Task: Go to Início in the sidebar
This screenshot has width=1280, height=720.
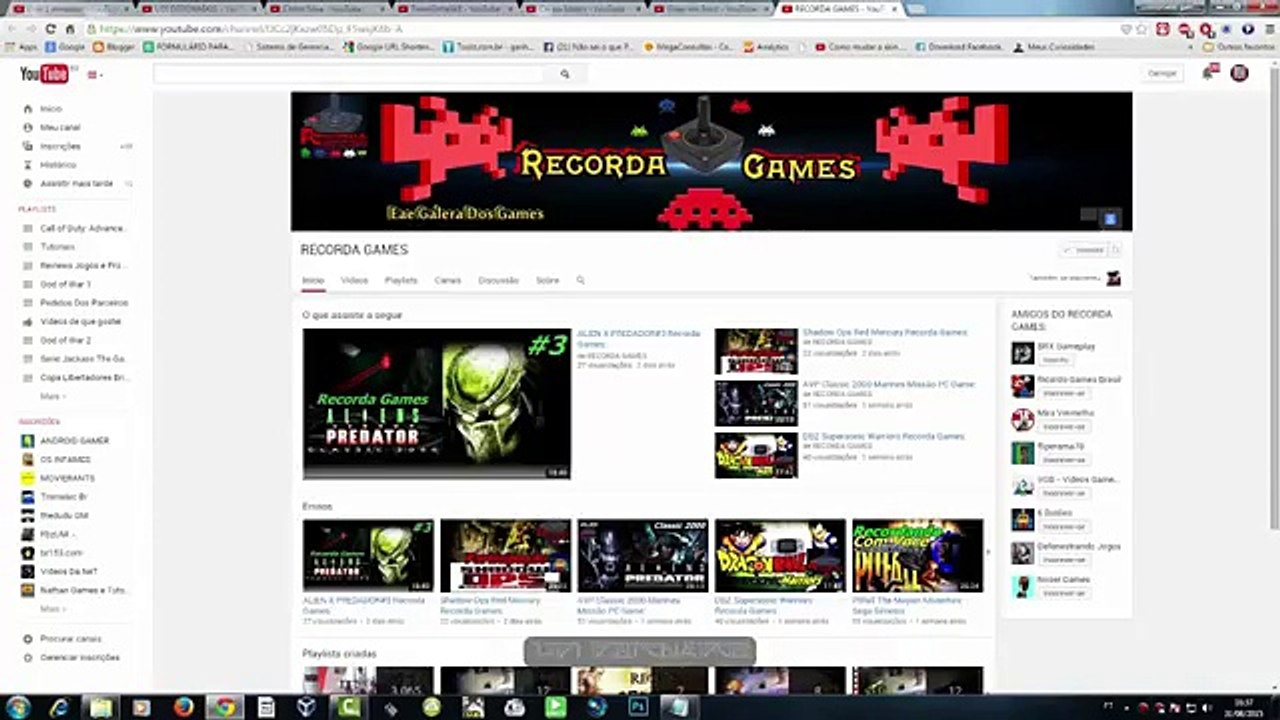Action: [x=51, y=108]
